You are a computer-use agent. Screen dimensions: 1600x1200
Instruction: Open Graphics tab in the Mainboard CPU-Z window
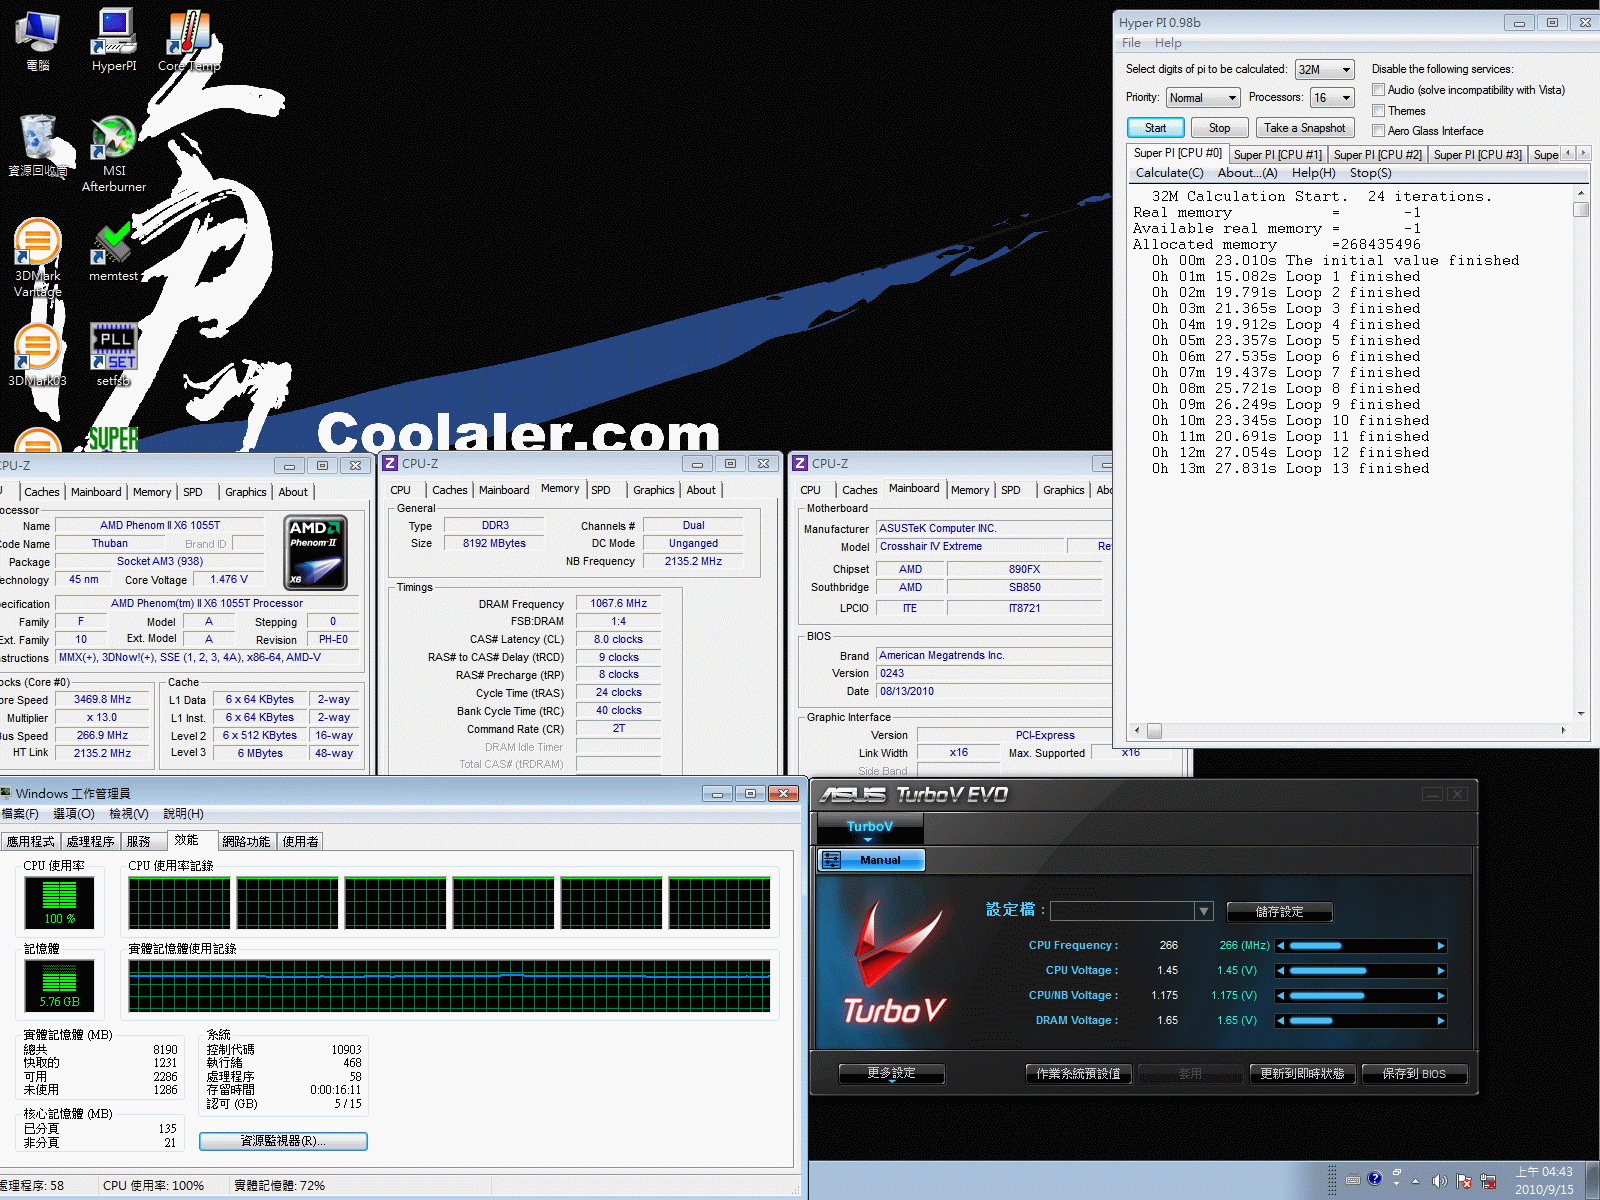coord(1063,490)
